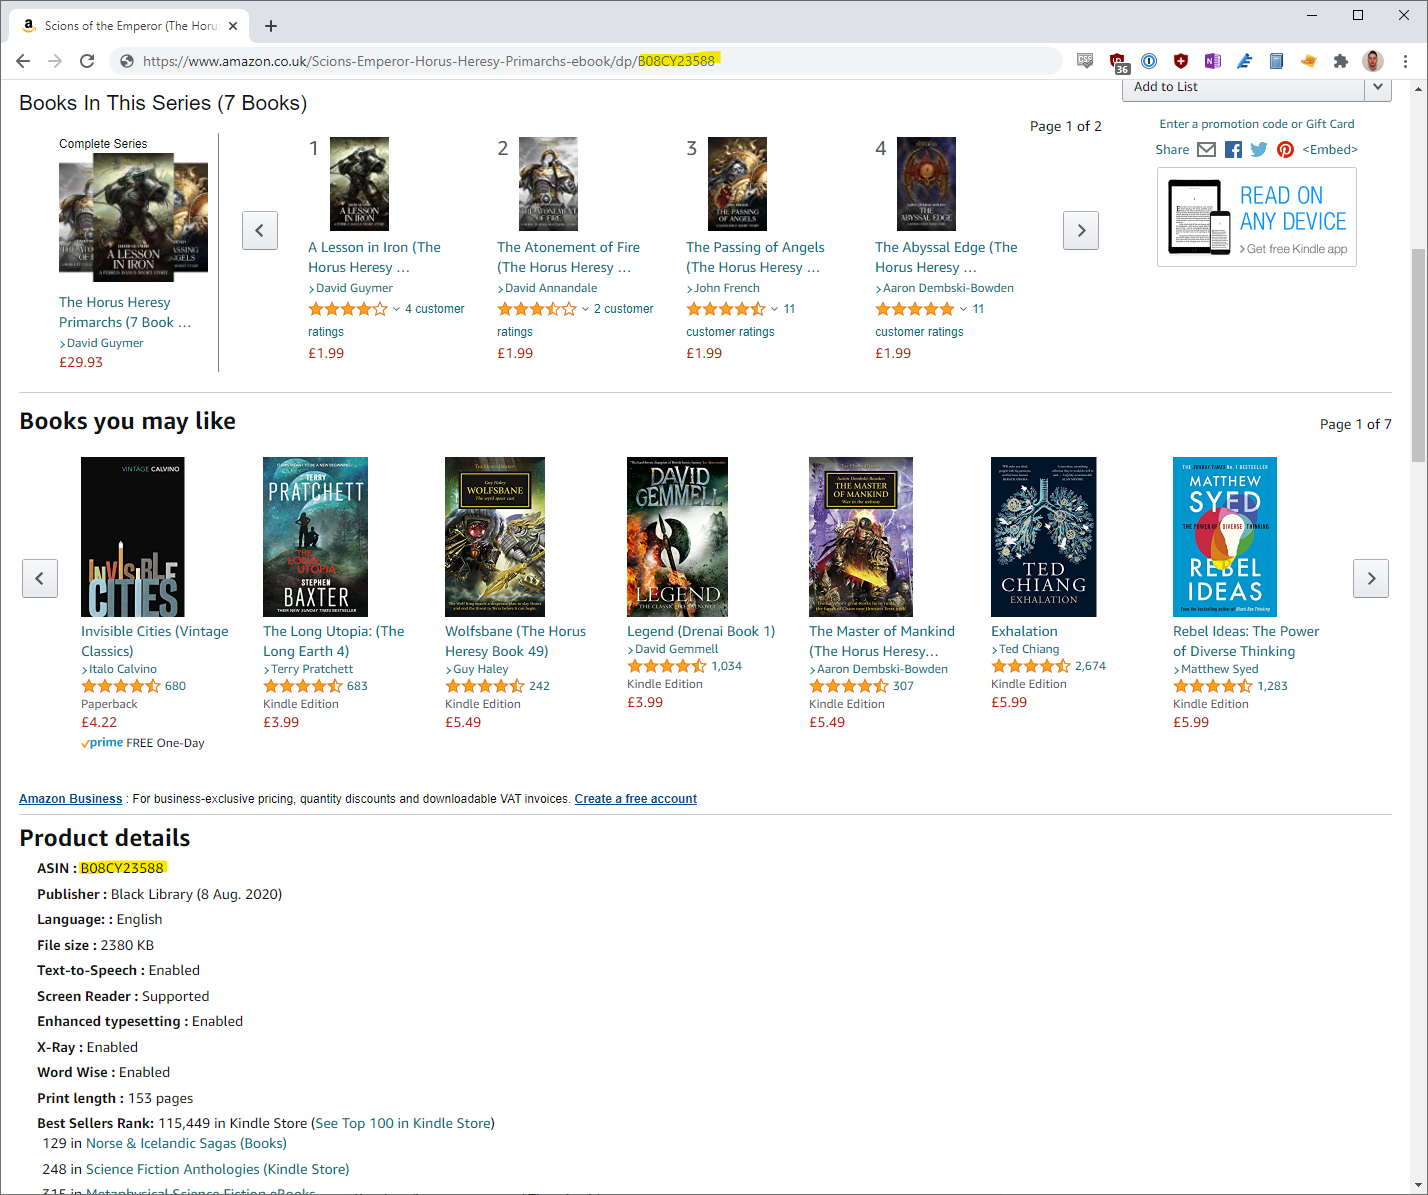Open The Atonement of Fire book title

tap(568, 257)
